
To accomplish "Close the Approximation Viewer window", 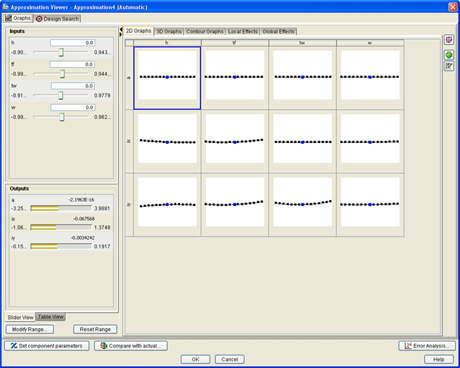I will coord(453,7).
